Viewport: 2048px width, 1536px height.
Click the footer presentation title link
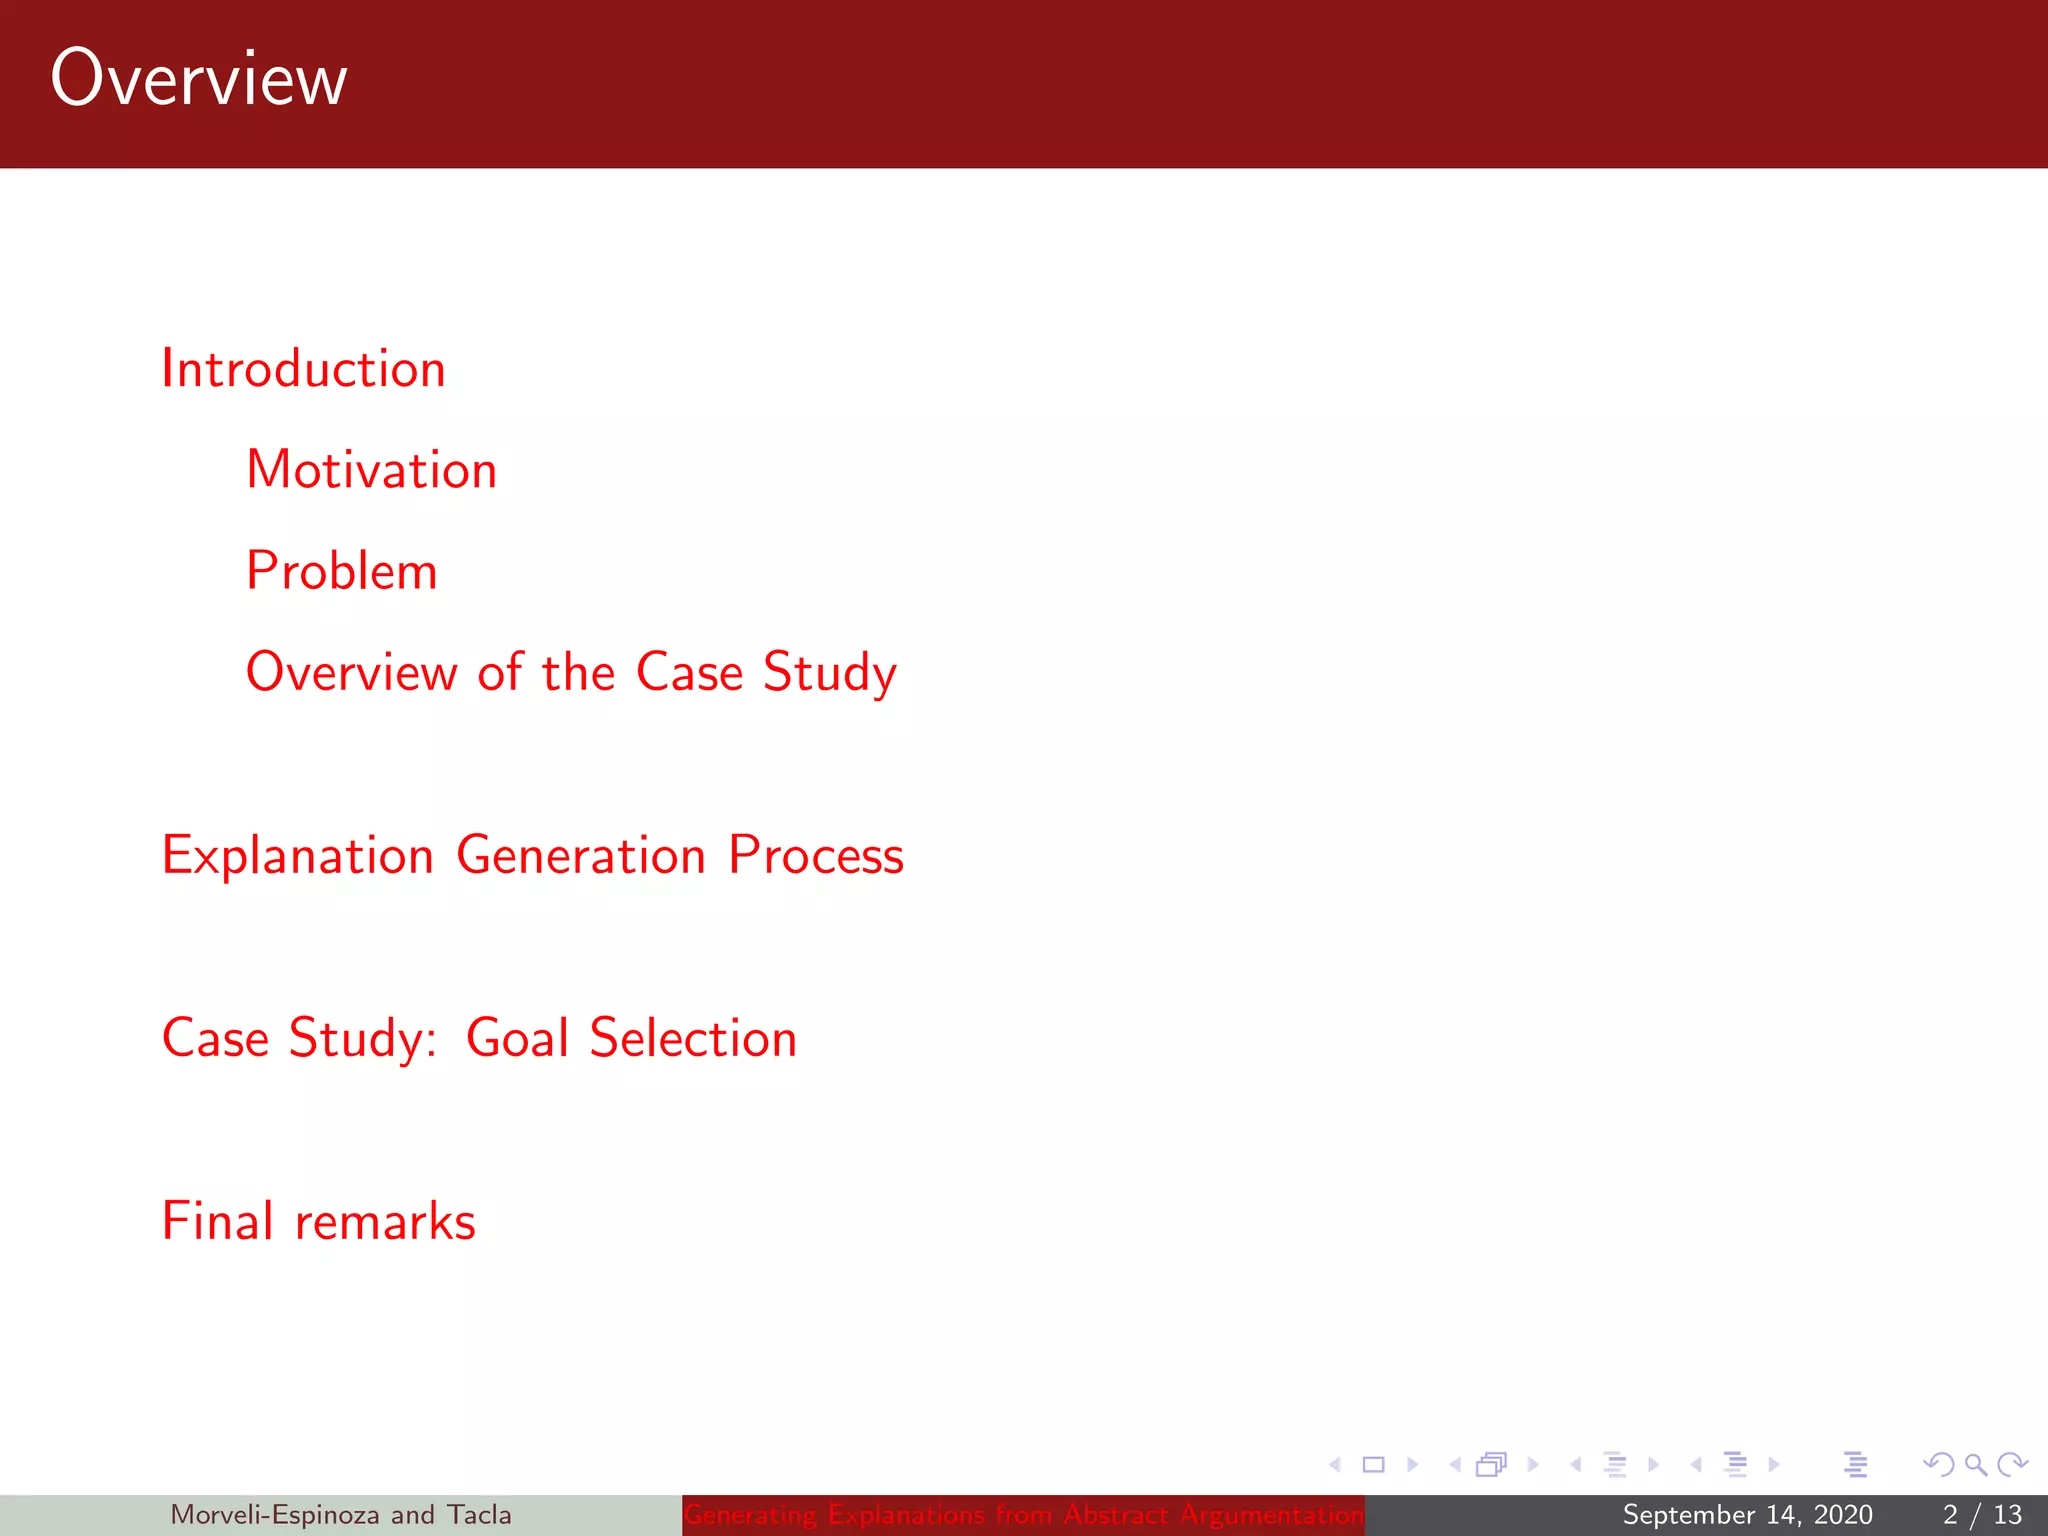click(x=1022, y=1515)
